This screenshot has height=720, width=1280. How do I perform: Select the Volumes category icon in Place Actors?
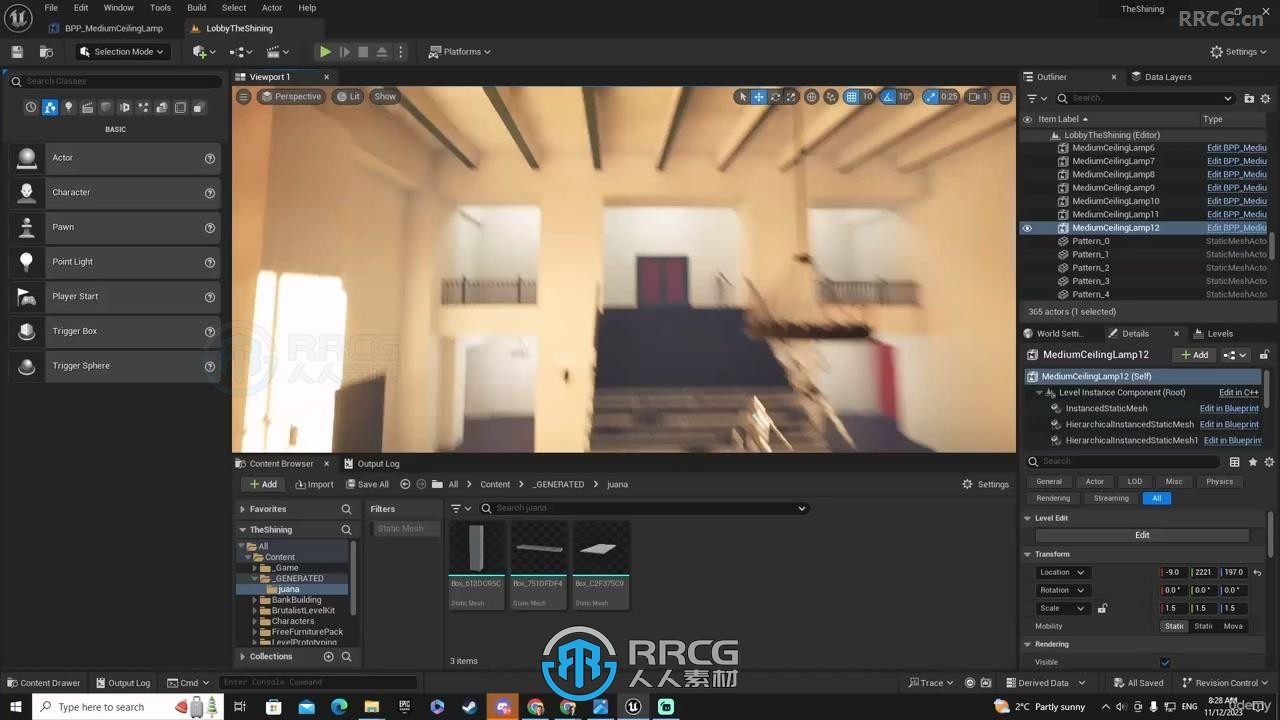tap(180, 107)
